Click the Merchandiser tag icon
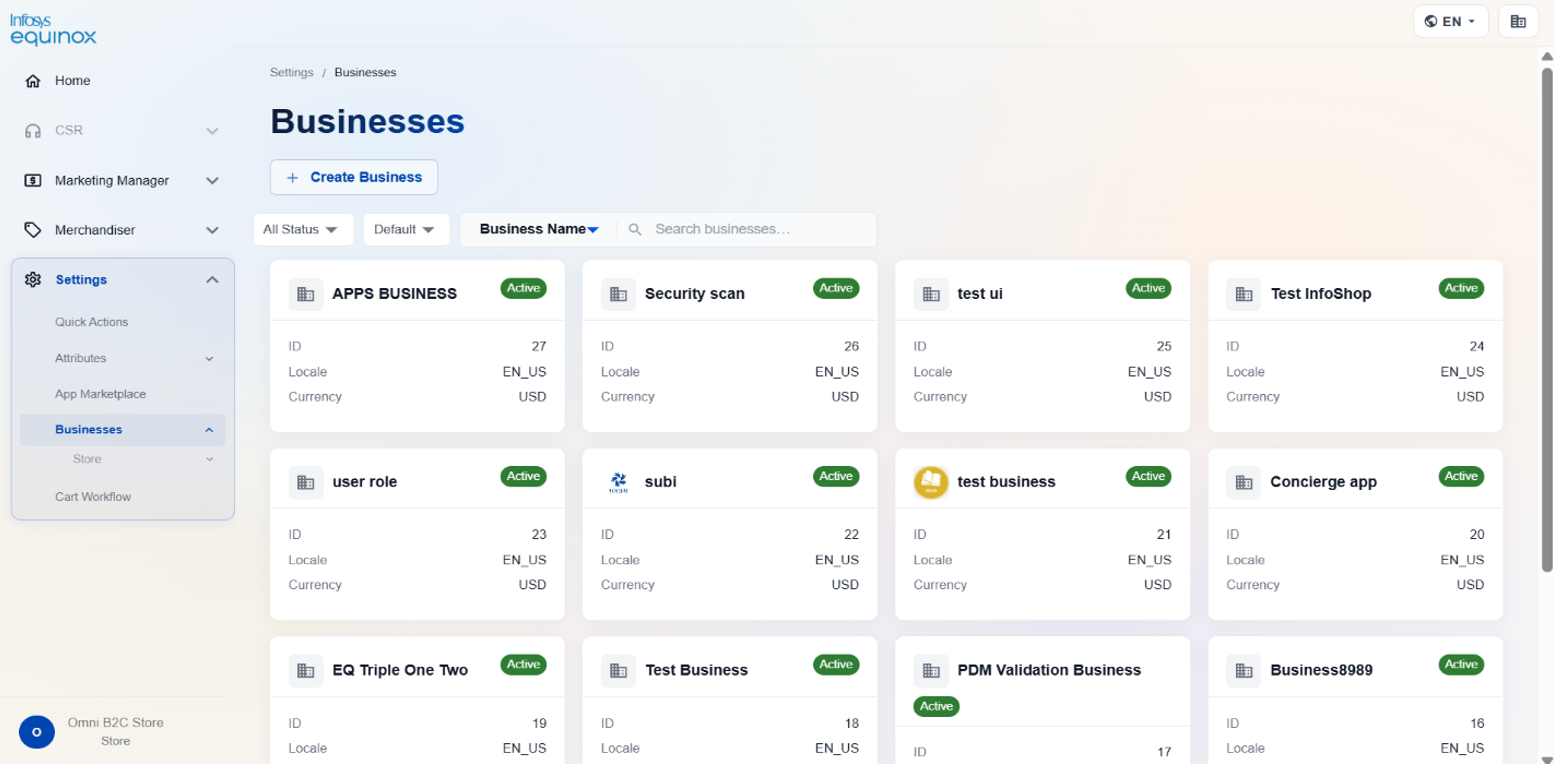Image resolution: width=1554 pixels, height=764 pixels. (x=33, y=230)
